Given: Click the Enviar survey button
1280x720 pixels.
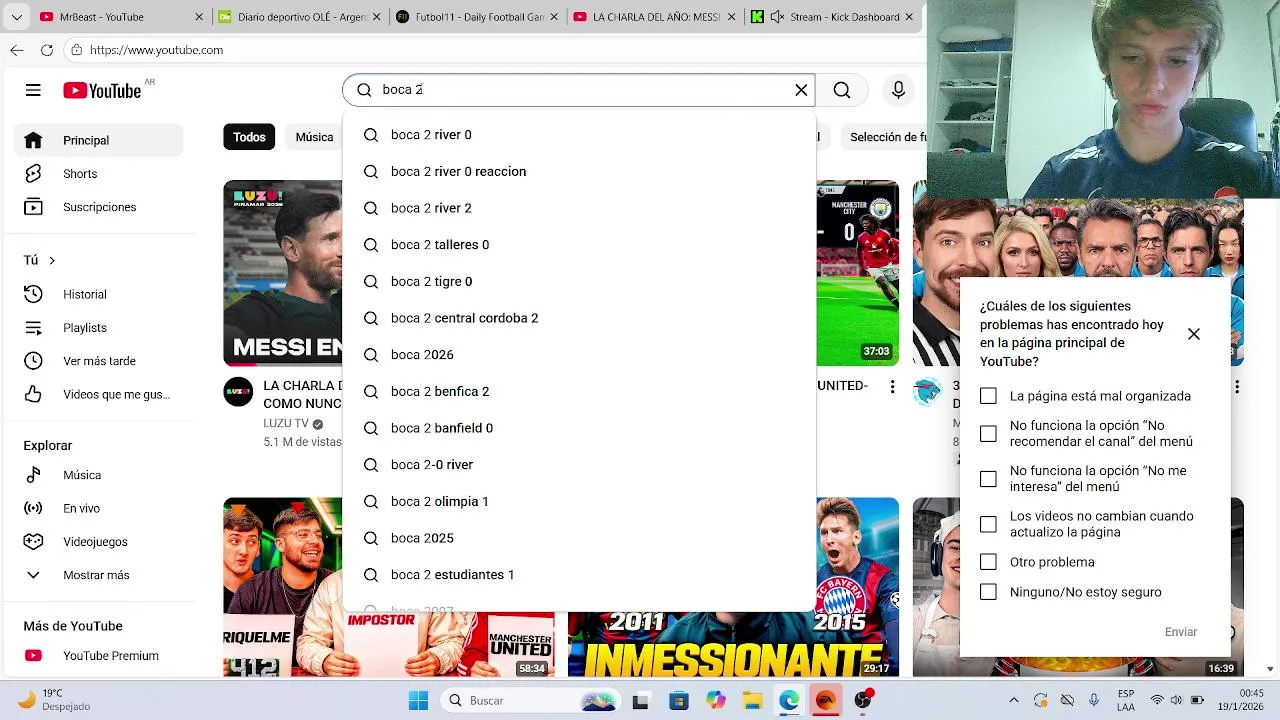Looking at the screenshot, I should point(1181,632).
